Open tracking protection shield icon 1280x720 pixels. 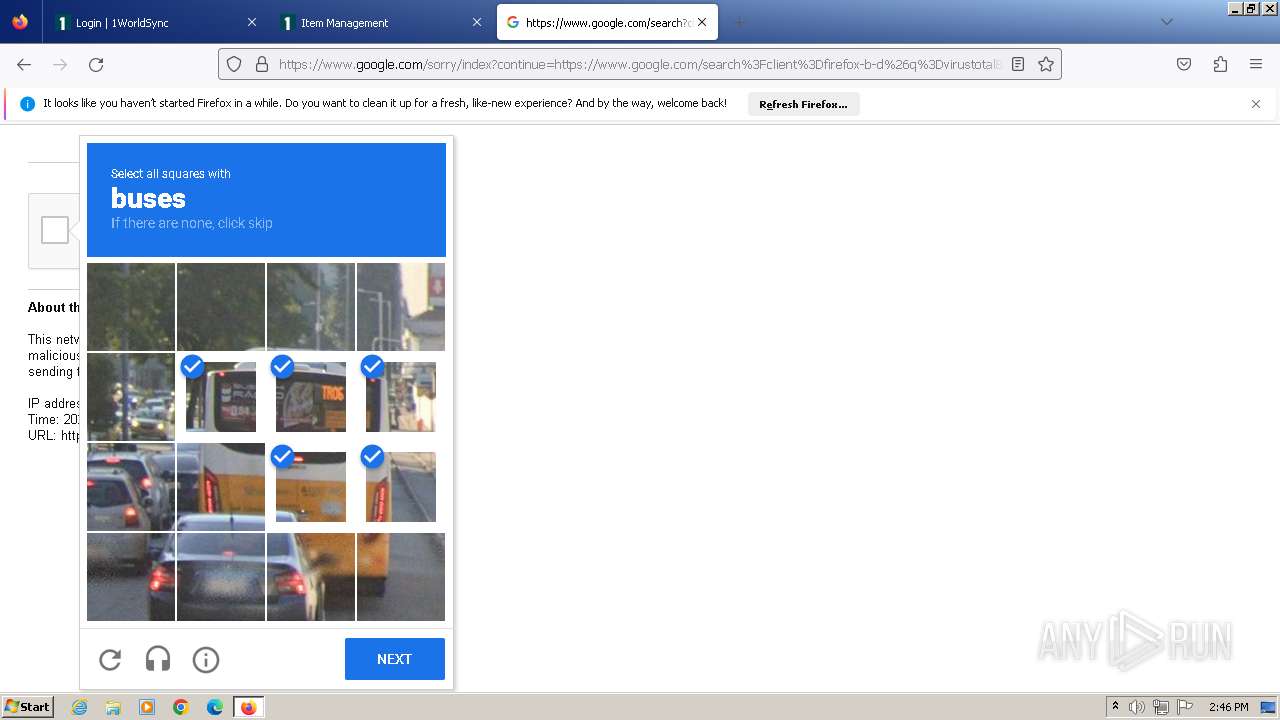234,64
